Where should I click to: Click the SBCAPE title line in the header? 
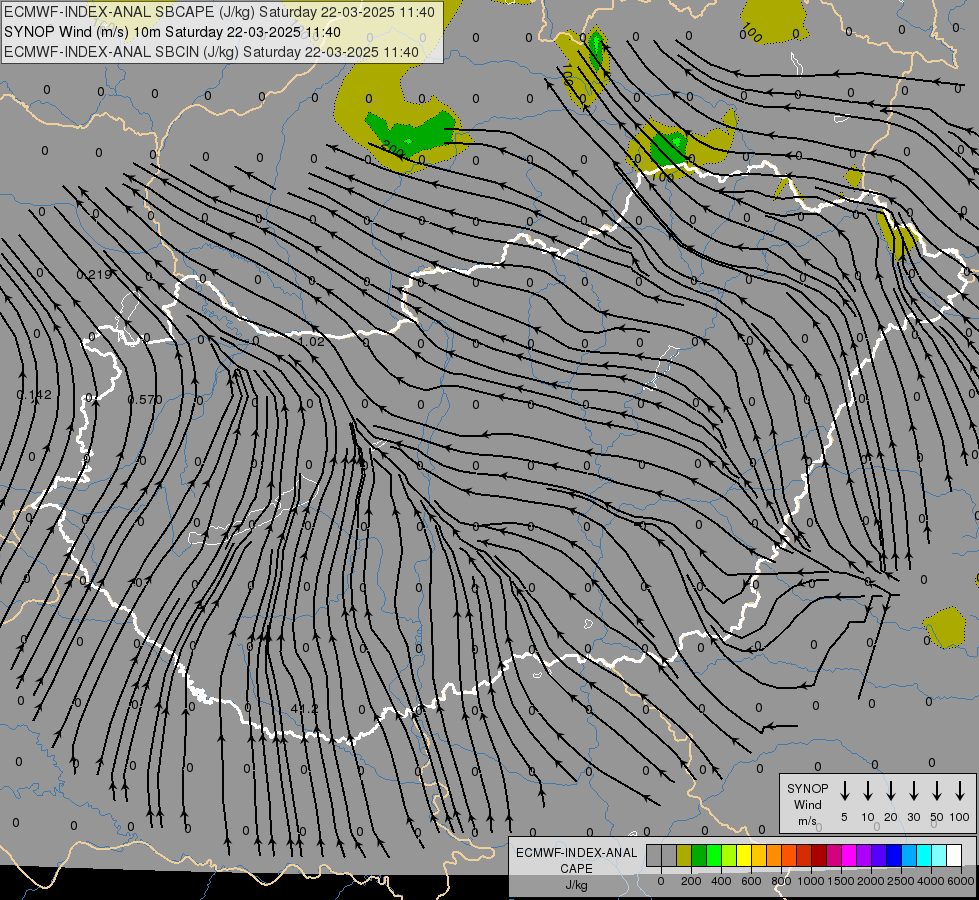[x=219, y=12]
